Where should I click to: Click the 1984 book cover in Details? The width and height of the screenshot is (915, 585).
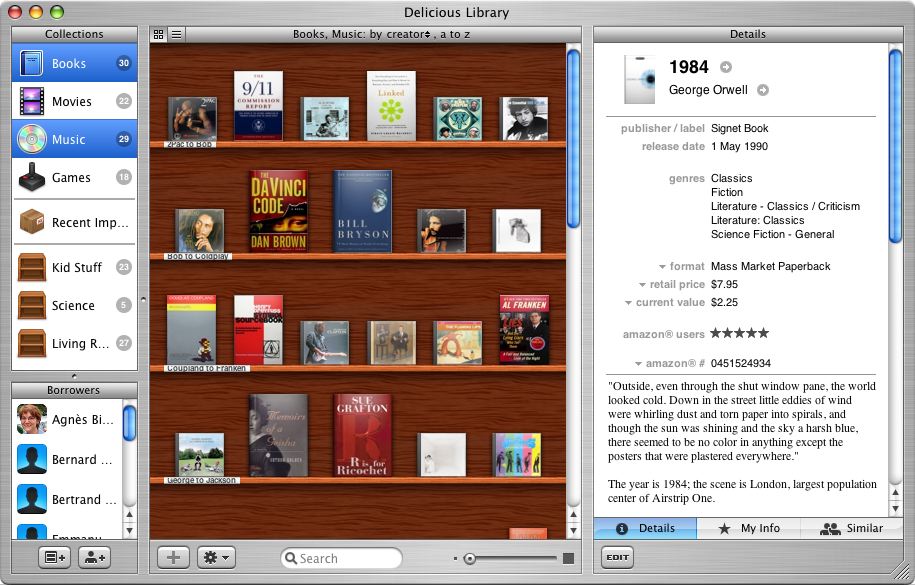coord(640,79)
